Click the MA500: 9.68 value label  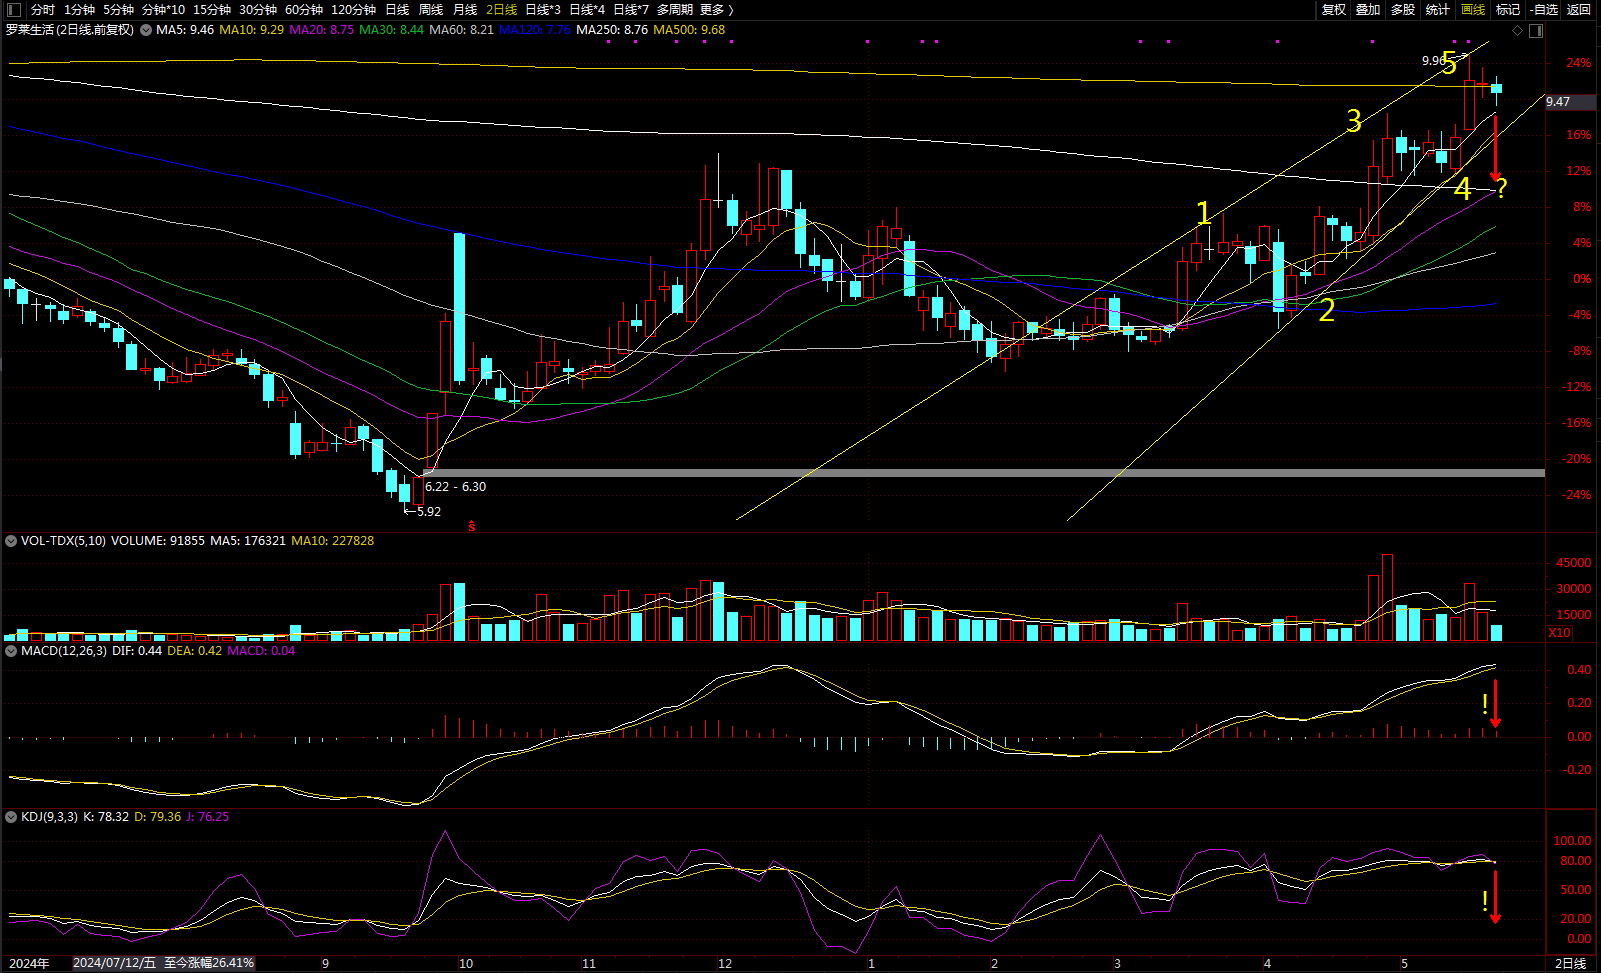click(x=689, y=30)
